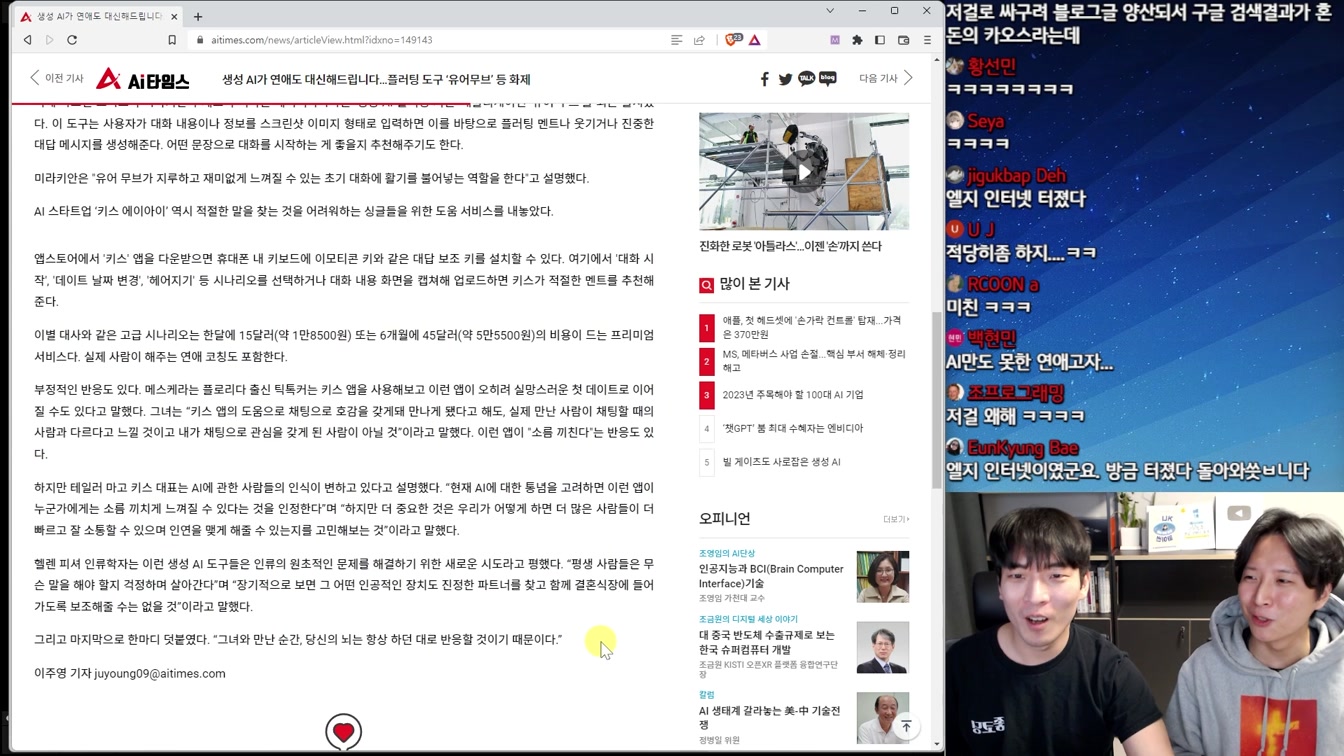
Task: Open a new tab with the plus button
Action: (x=198, y=16)
